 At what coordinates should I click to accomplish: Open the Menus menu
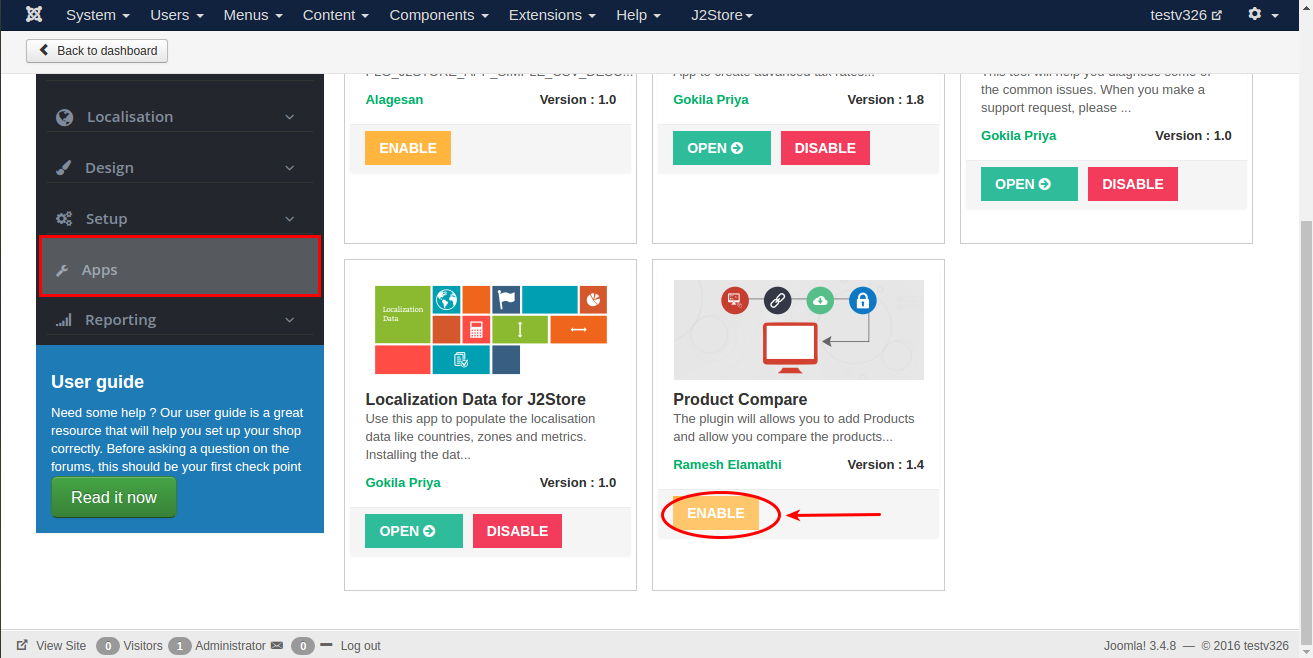(x=252, y=15)
